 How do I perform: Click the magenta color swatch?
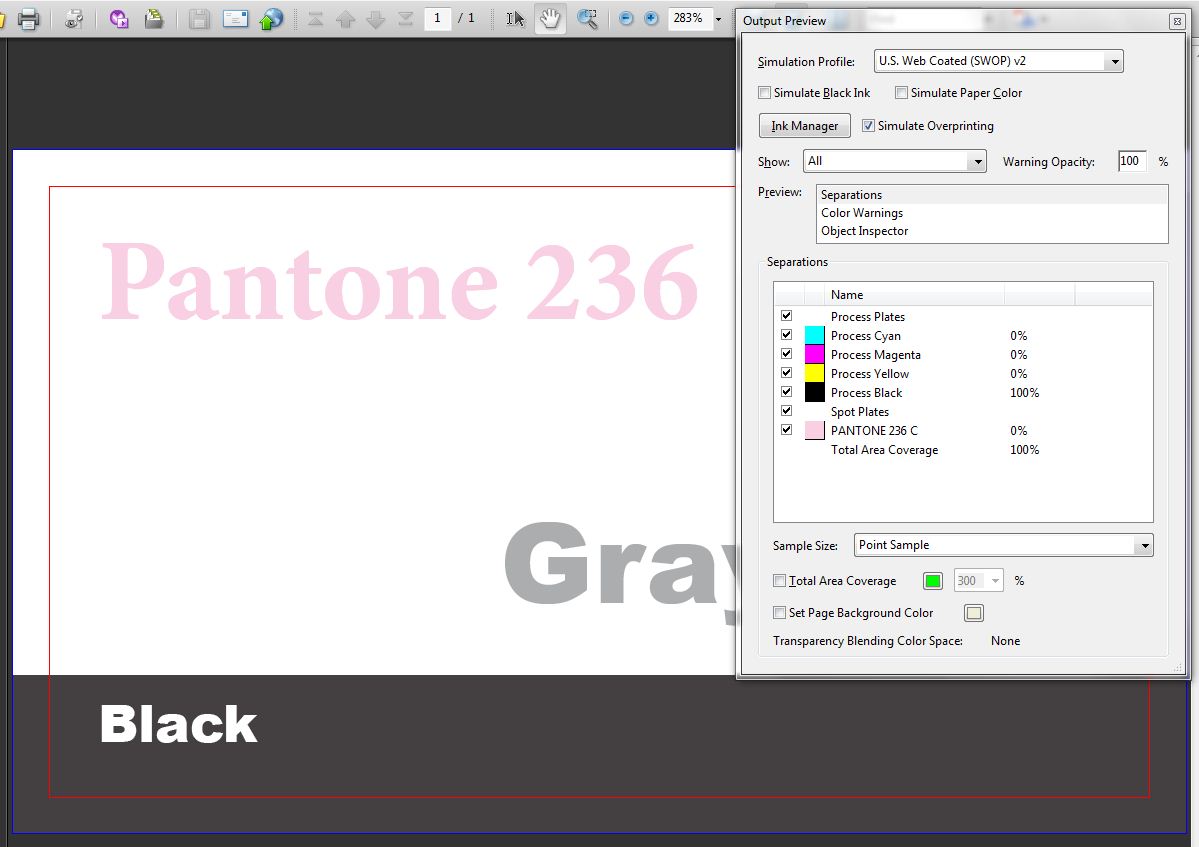click(814, 355)
